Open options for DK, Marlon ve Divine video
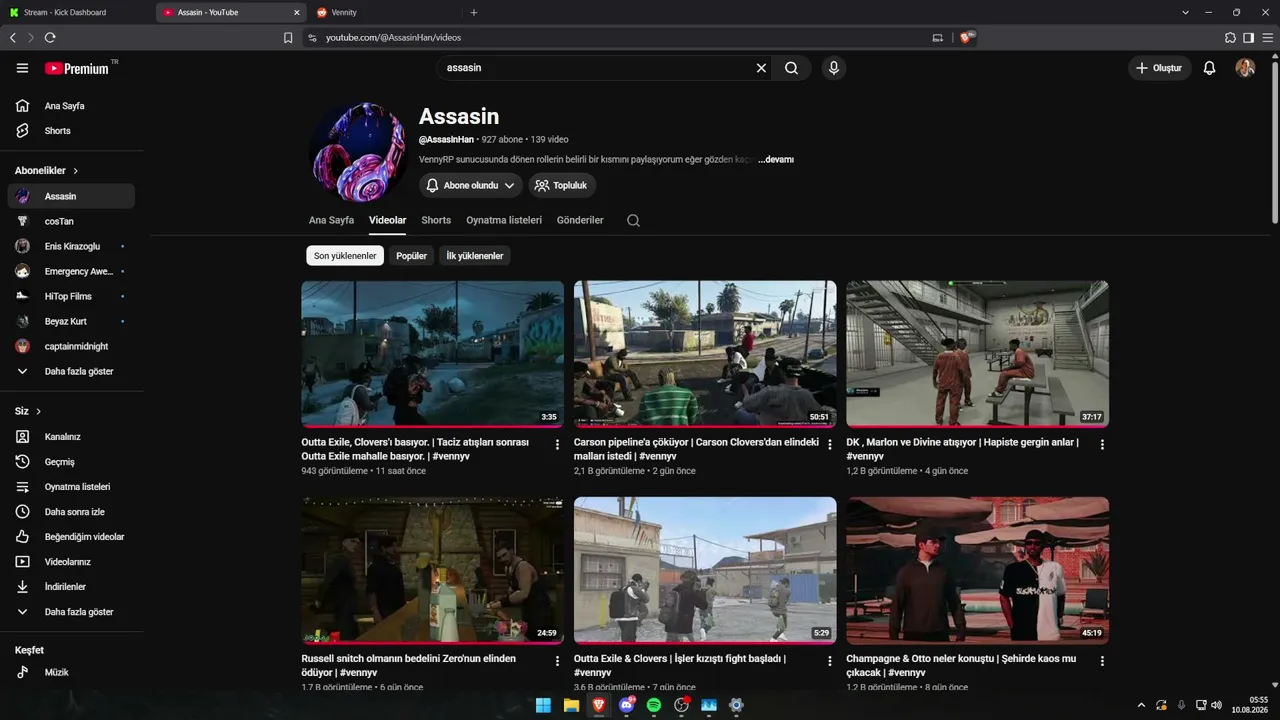 click(x=1102, y=444)
